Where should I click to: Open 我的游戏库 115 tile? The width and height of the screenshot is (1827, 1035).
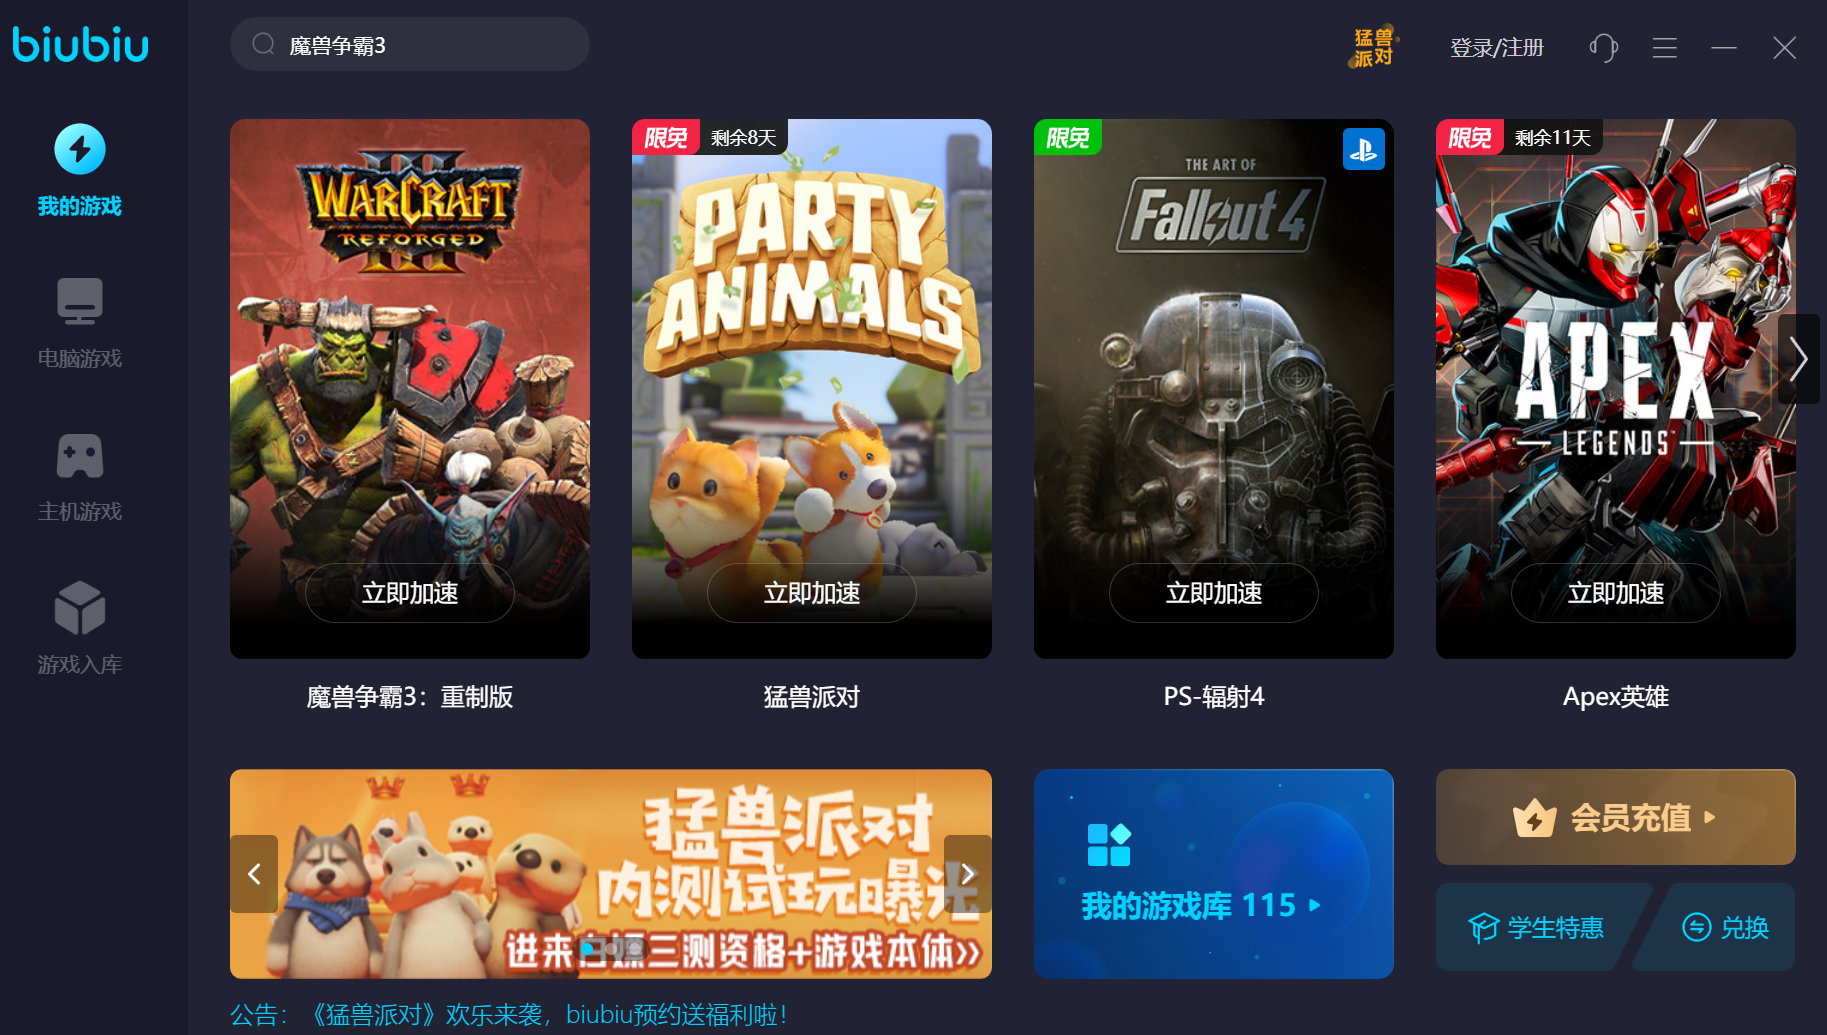coord(1214,874)
